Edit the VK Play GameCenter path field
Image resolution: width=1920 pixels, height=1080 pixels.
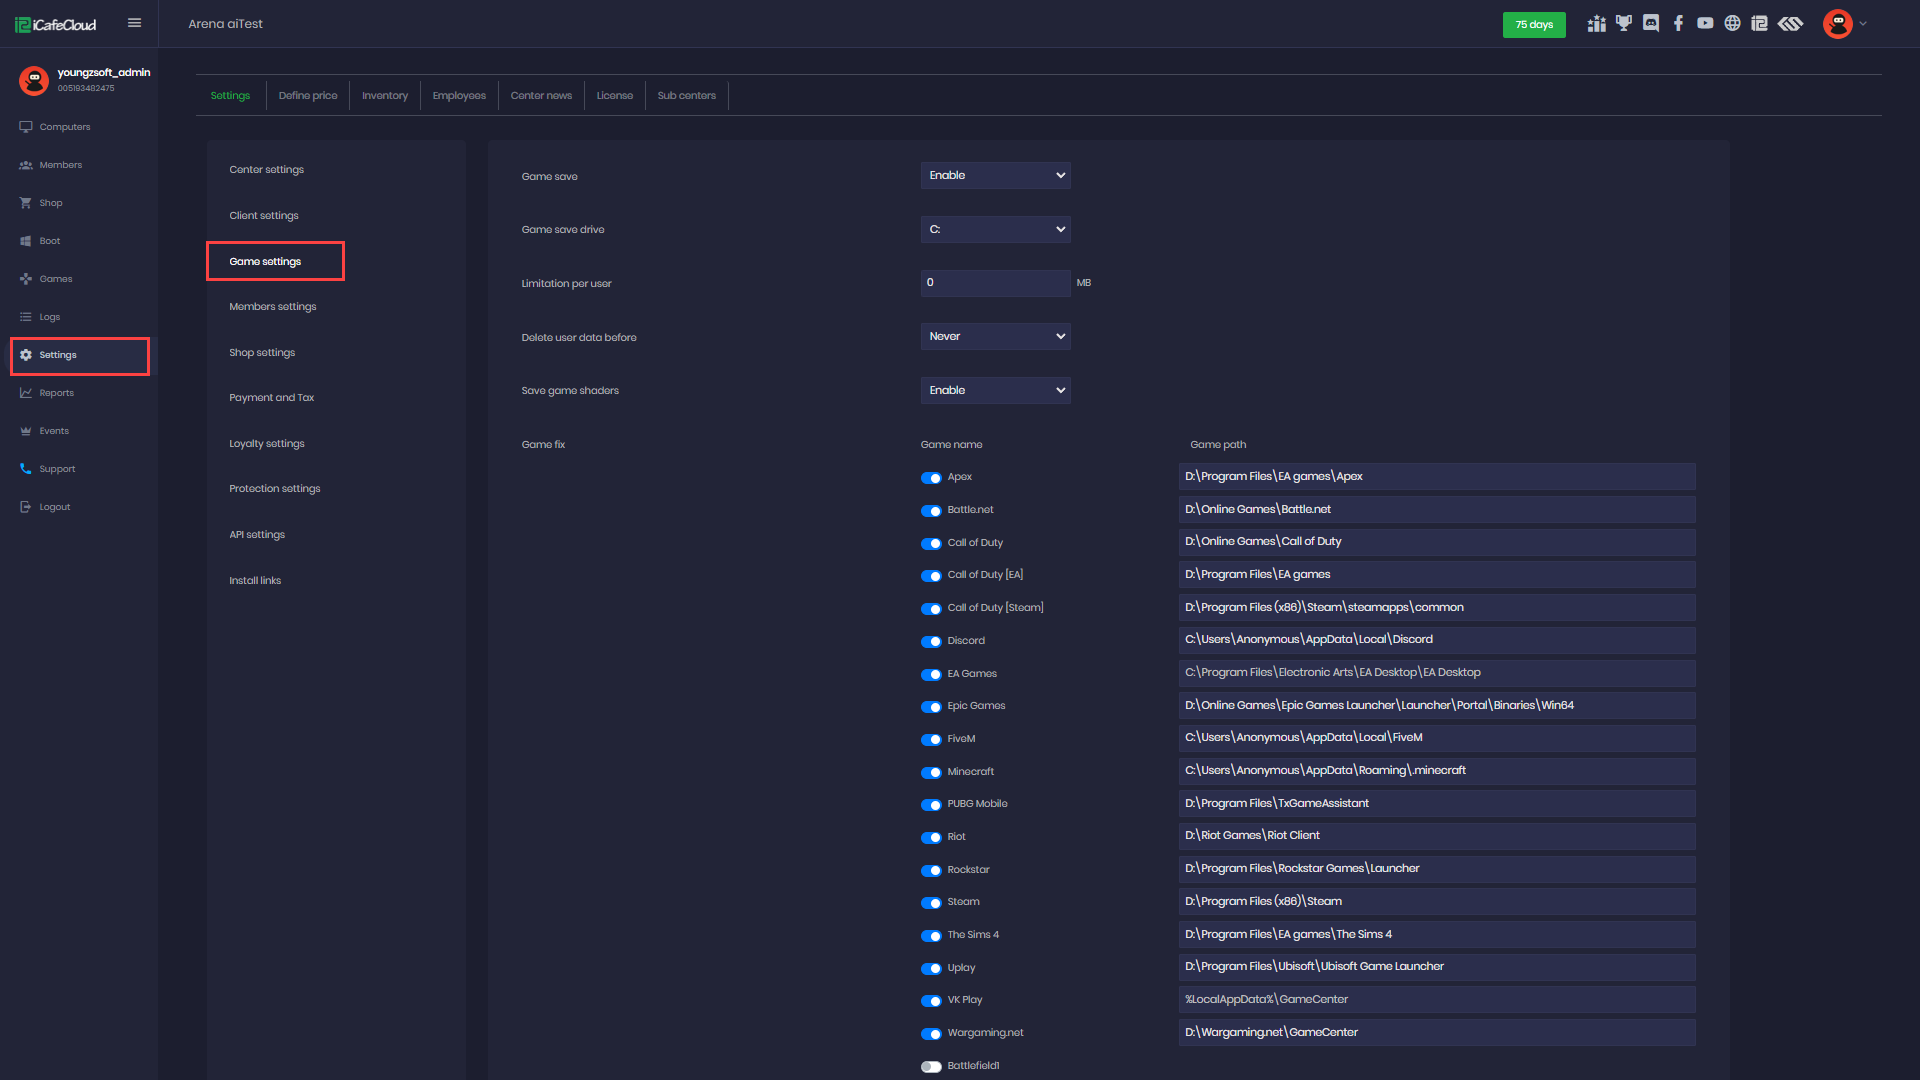coord(1437,1000)
